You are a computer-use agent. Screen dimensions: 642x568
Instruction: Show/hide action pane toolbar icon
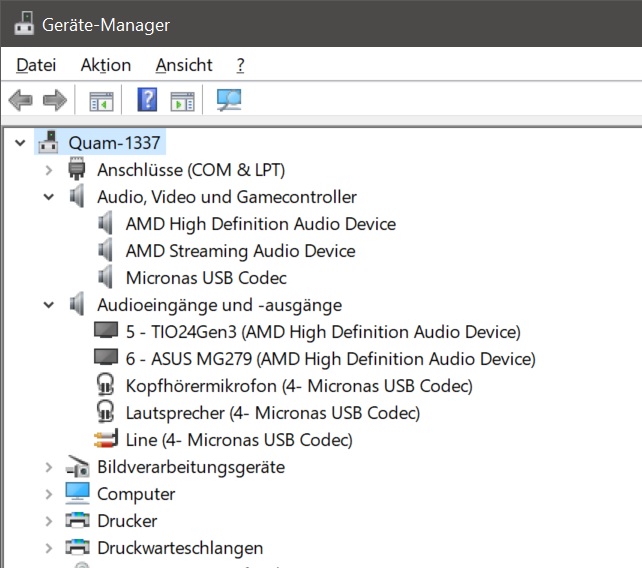[182, 101]
